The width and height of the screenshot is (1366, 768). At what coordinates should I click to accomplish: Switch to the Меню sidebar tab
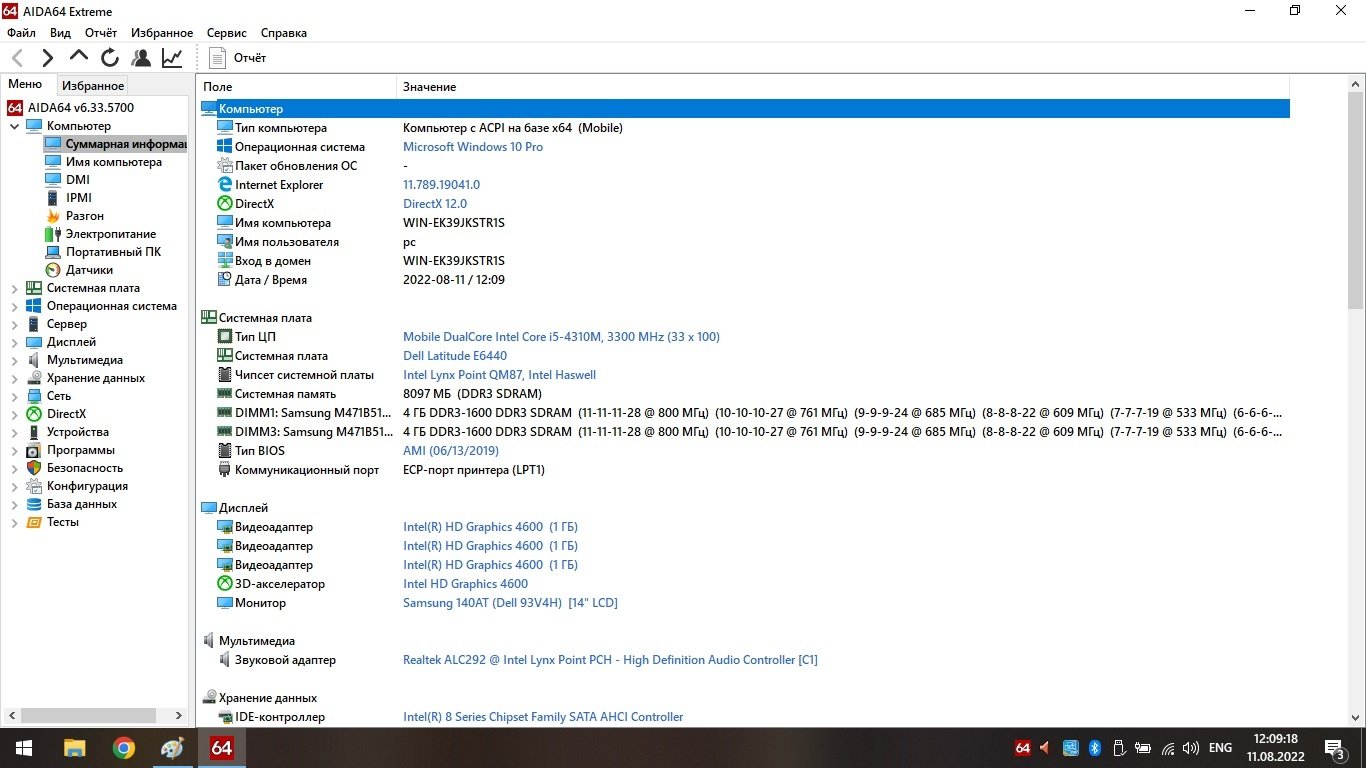25,85
